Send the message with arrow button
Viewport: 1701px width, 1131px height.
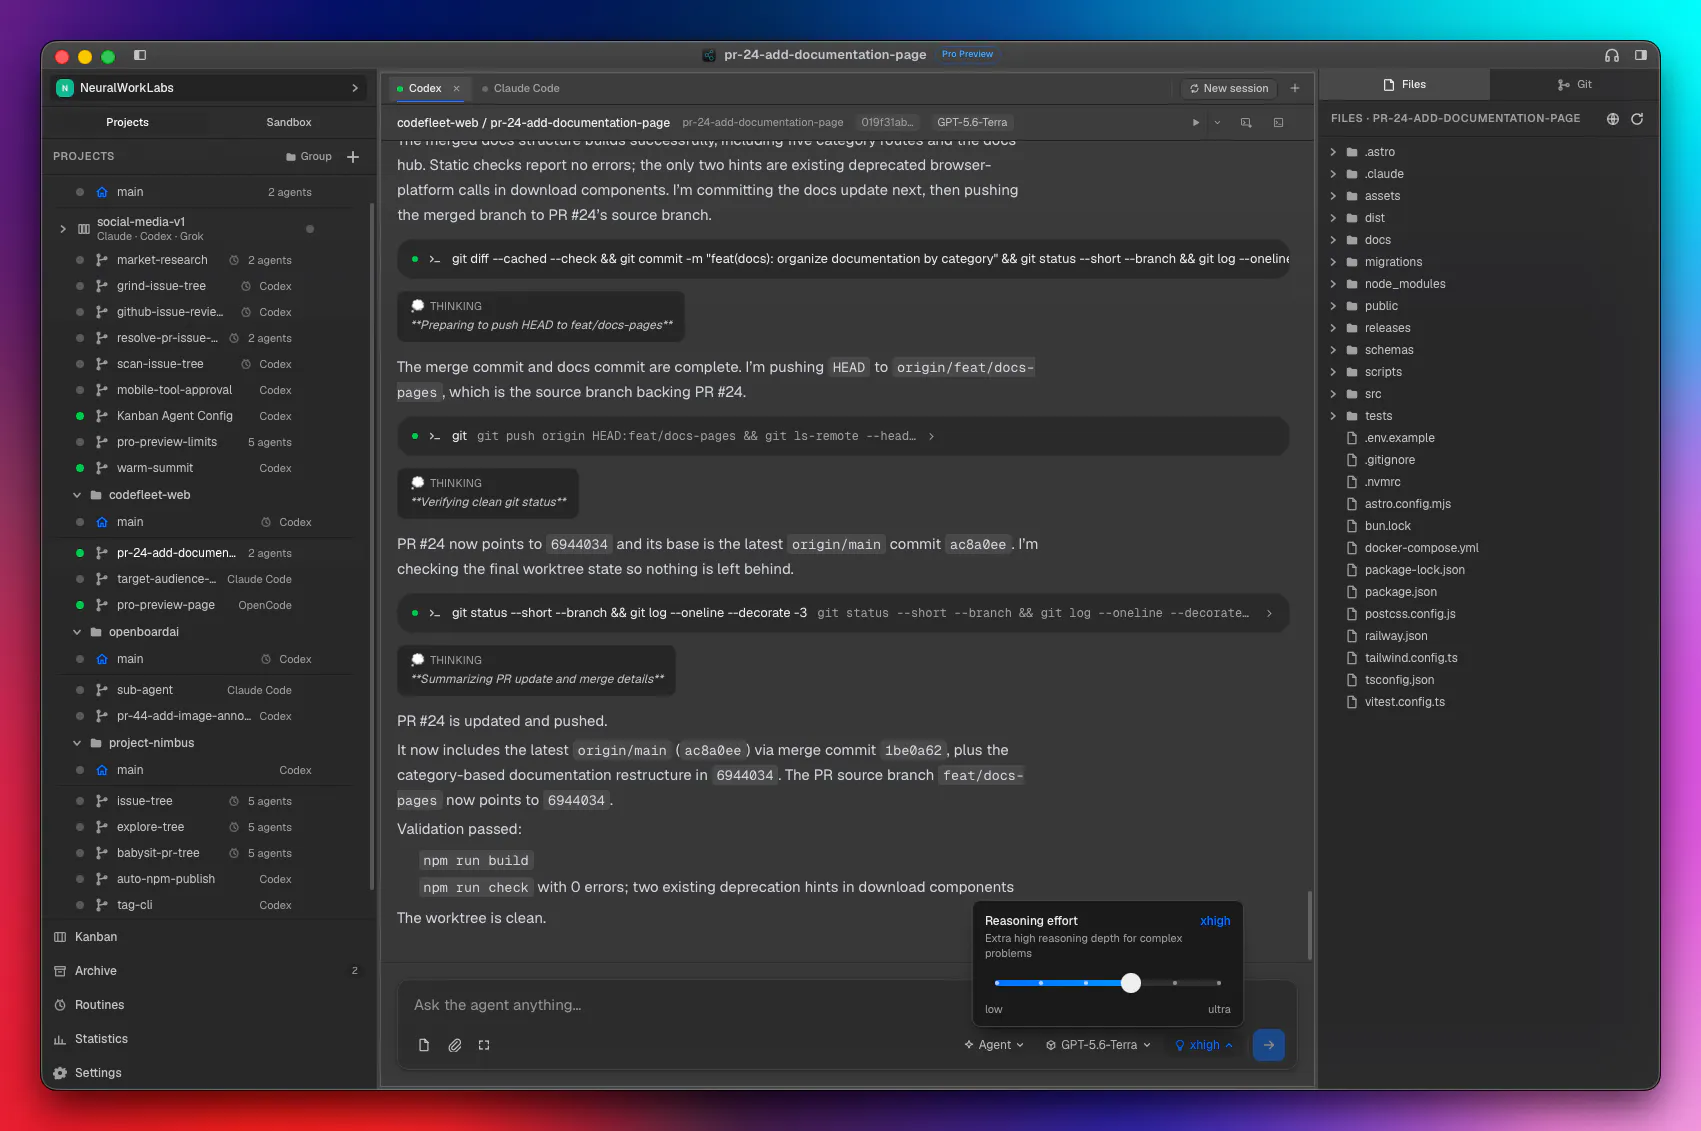[1269, 1045]
